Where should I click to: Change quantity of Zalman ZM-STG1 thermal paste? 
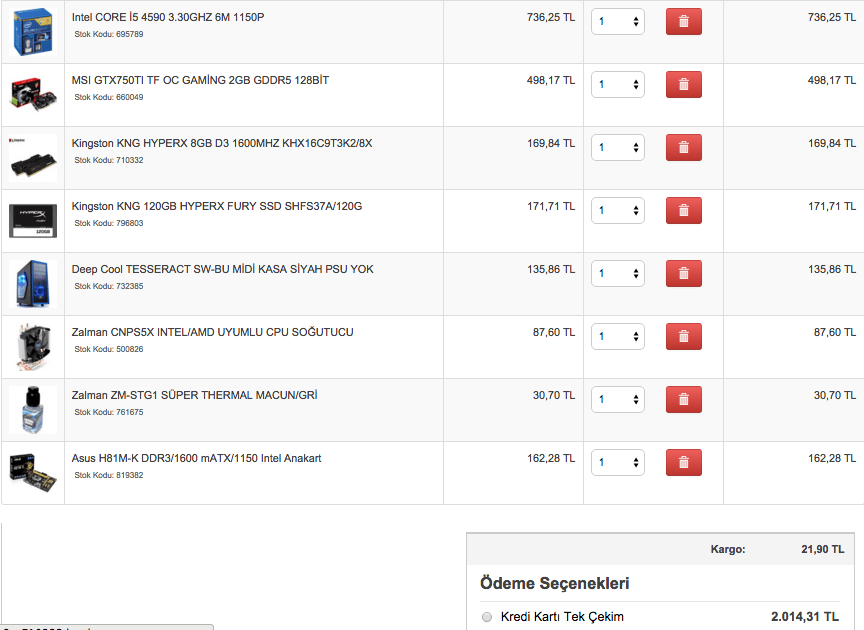click(618, 399)
